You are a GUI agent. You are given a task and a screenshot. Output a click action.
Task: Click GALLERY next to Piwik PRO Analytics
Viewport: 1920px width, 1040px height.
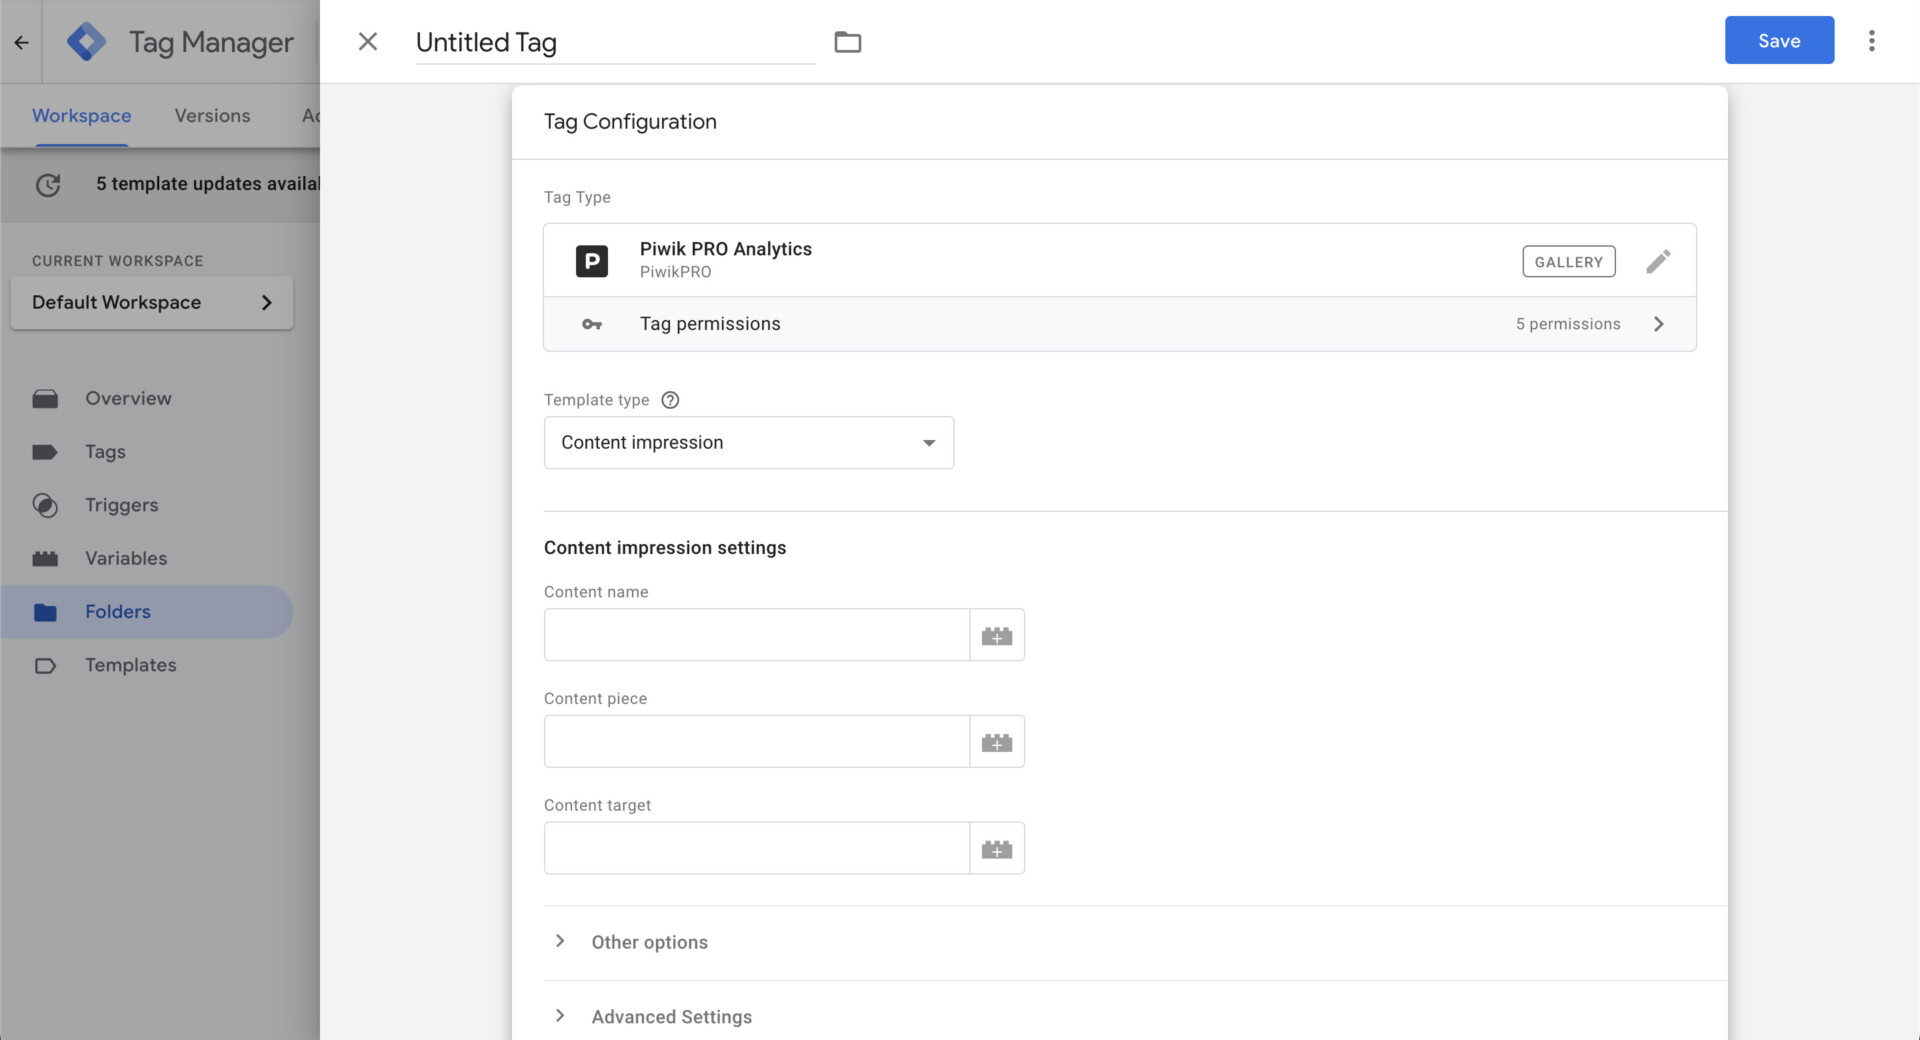click(x=1568, y=261)
